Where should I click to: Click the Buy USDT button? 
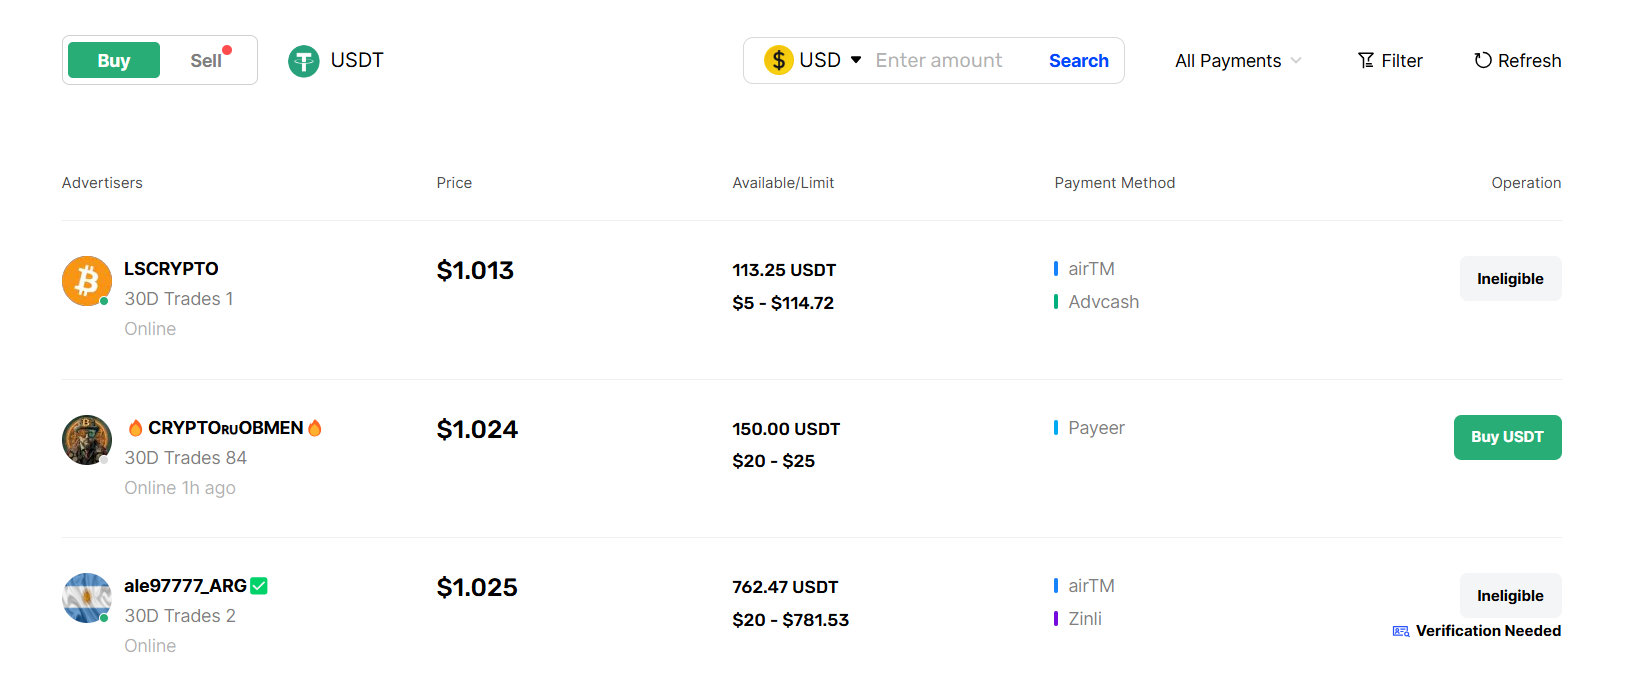(1507, 437)
